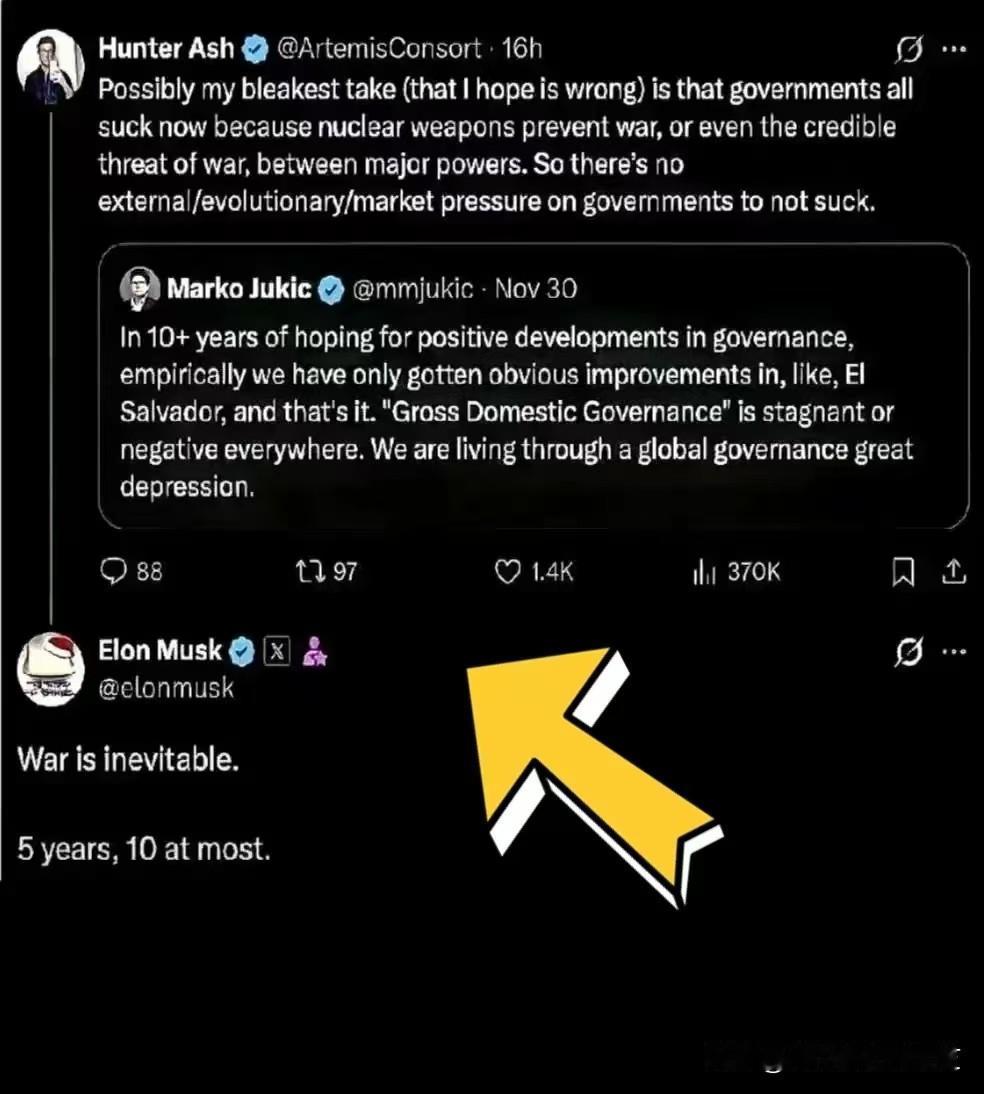The image size is (984, 1094).
Task: View the 370K views analytics icon
Action: [701, 571]
